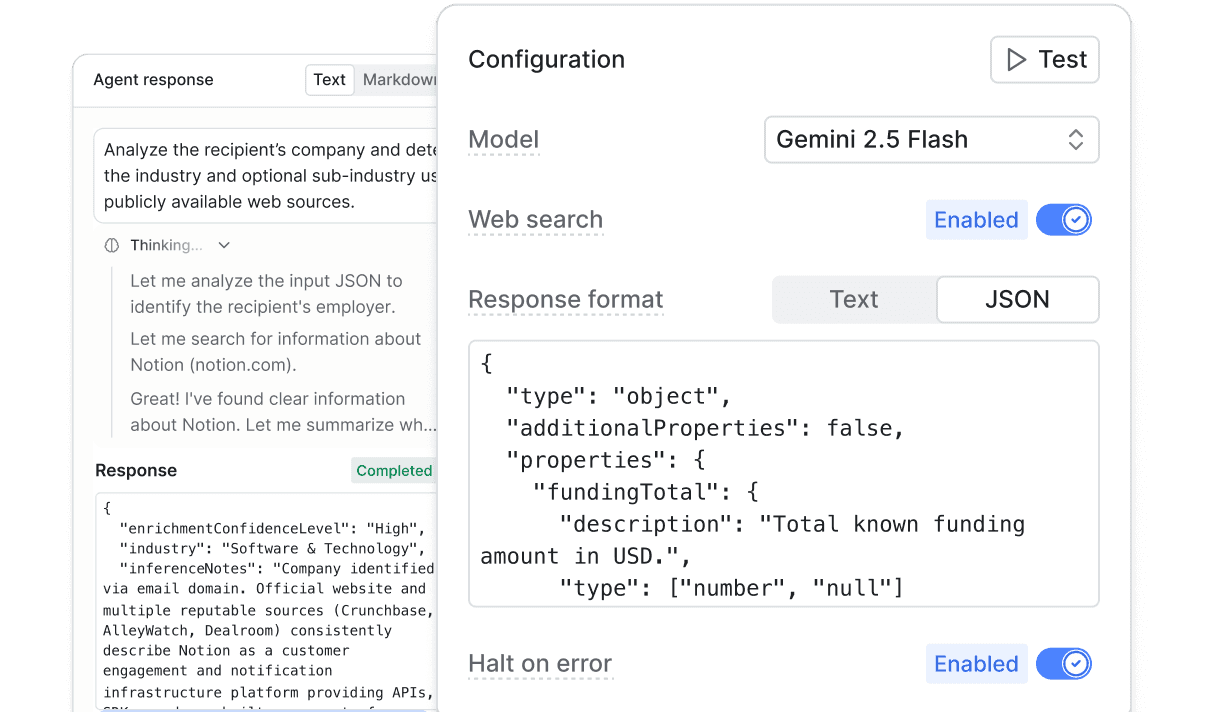Collapse the Thinking section chevron
The height and width of the screenshot is (712, 1216).
coord(224,245)
